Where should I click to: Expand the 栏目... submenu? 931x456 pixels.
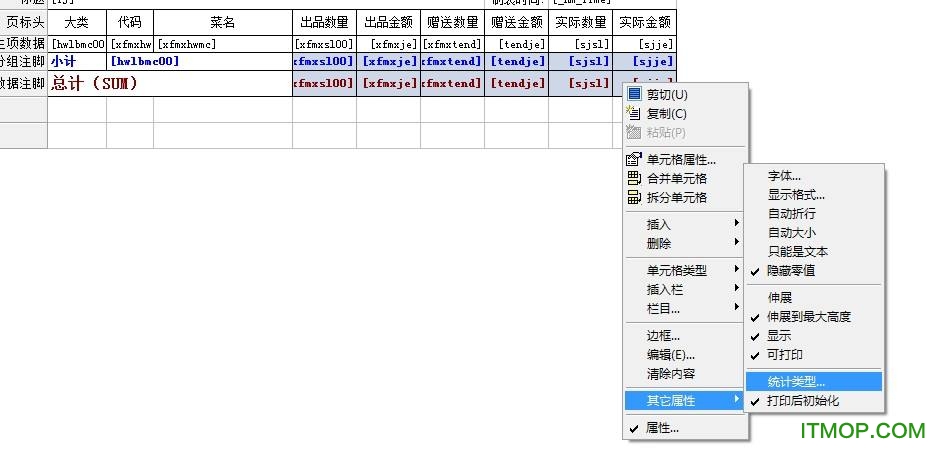pos(685,309)
